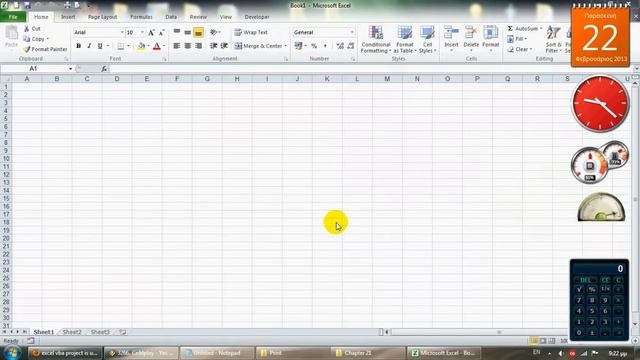Apply the red font color button
The width and height of the screenshot is (640, 360).
[157, 46]
